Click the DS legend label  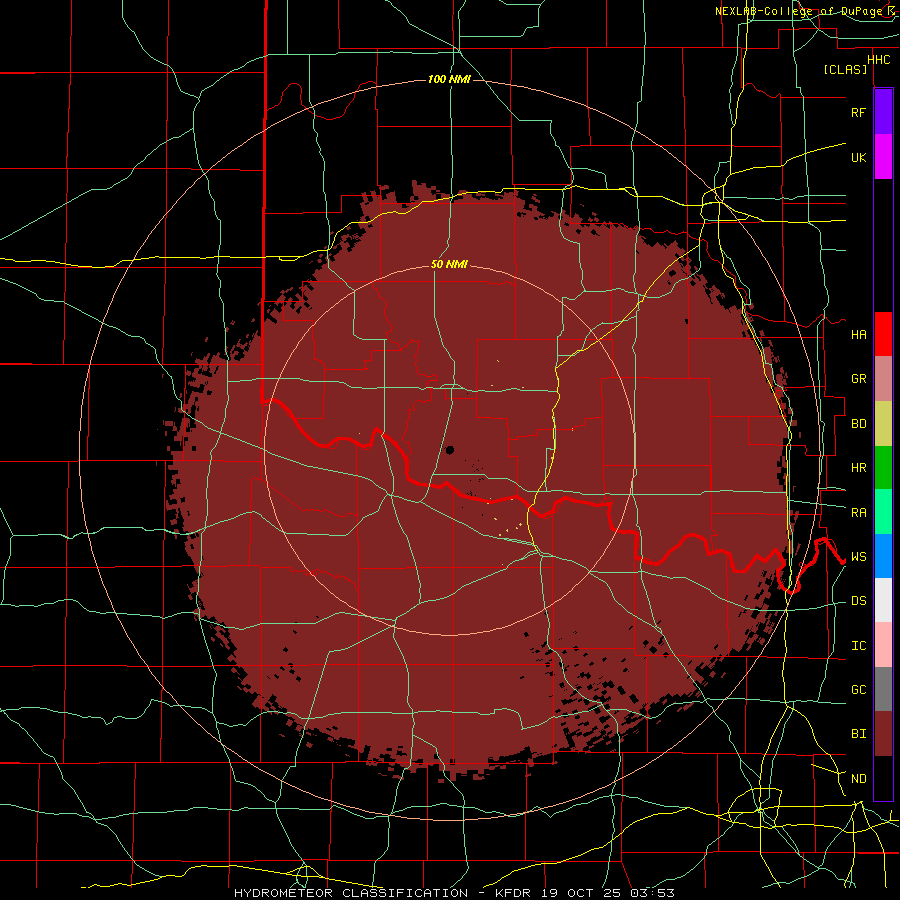pos(859,601)
